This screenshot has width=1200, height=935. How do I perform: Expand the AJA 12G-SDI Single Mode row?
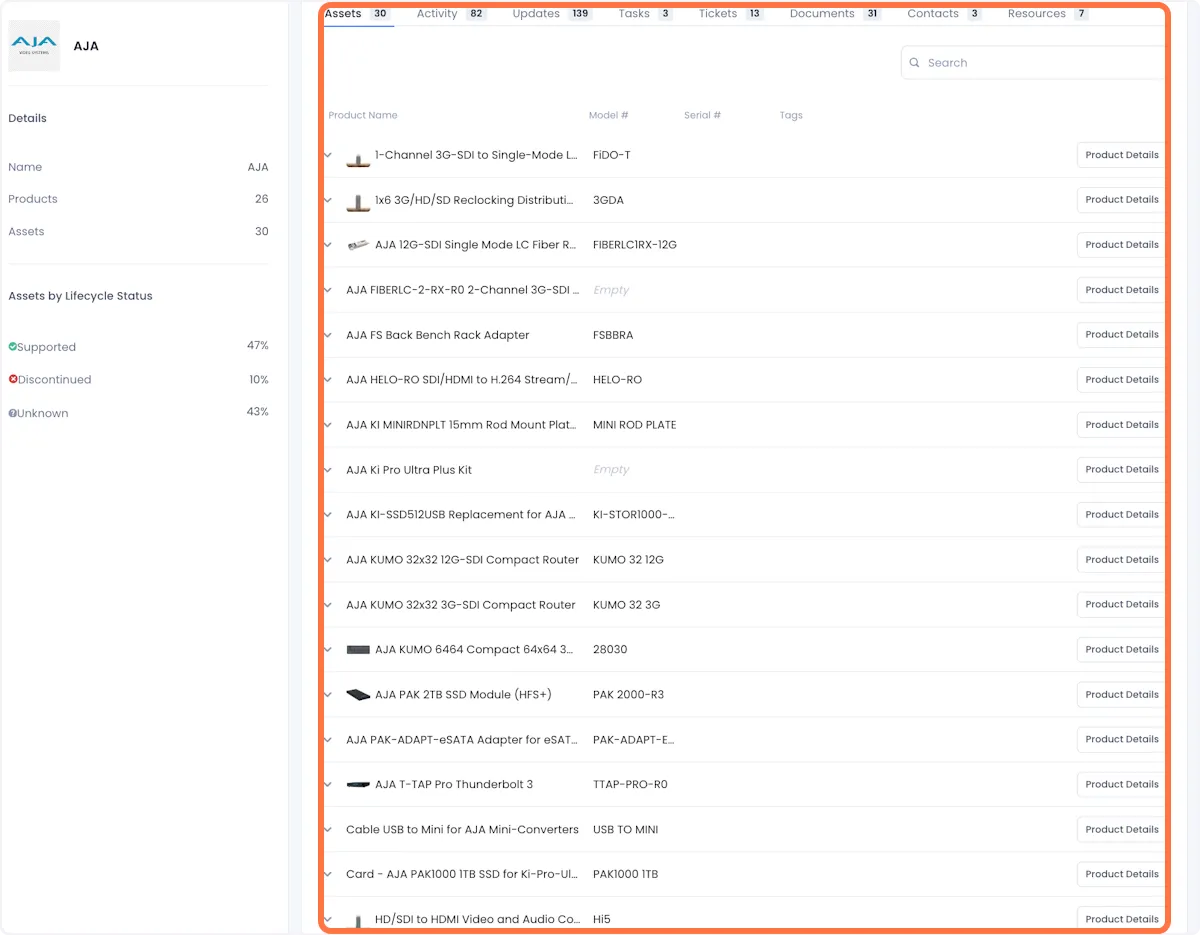pyautogui.click(x=328, y=245)
